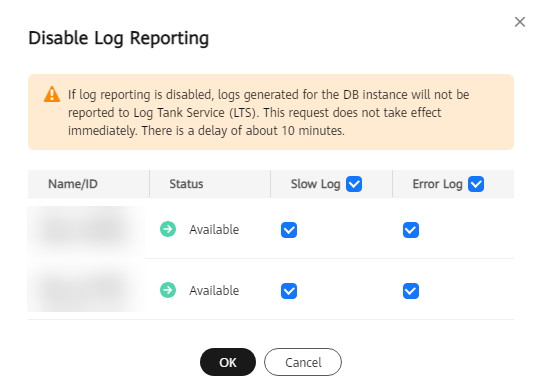Uncheck Slow Log for the second instance

(289, 291)
